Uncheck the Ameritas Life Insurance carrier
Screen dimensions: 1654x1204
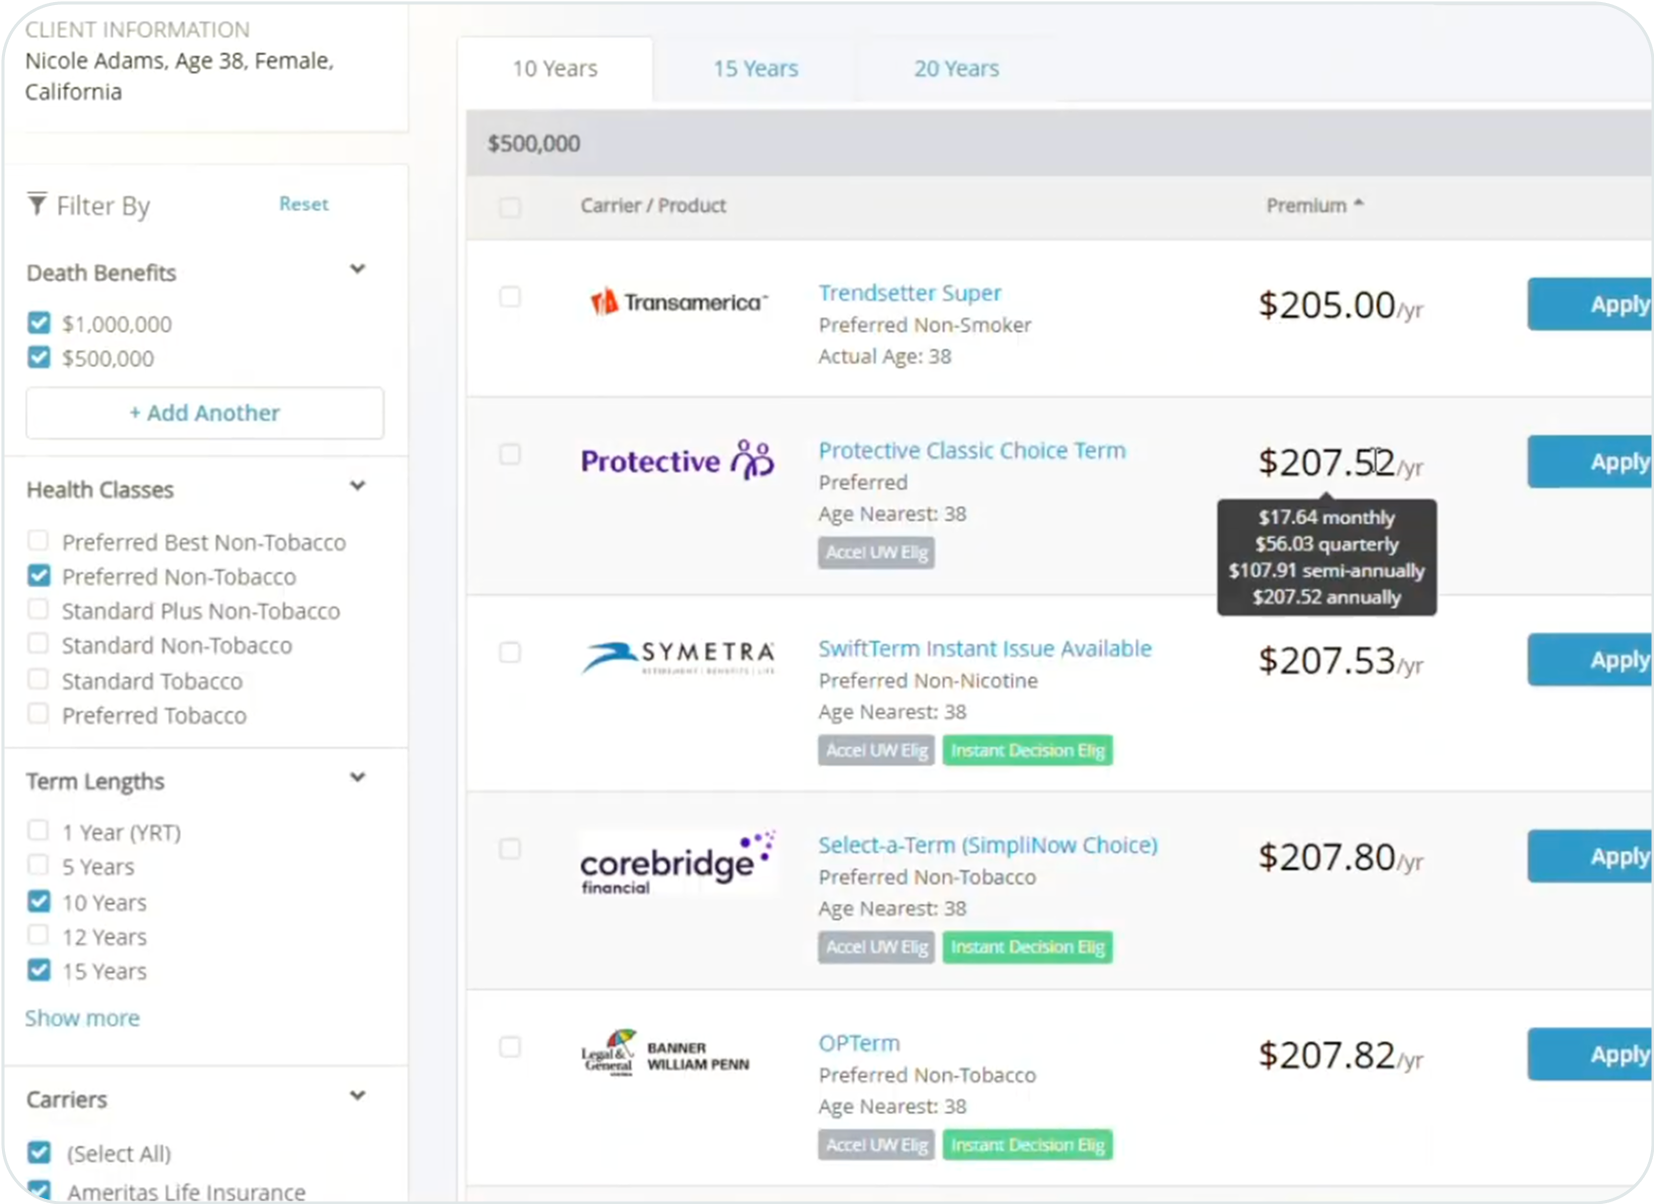pos(39,1190)
